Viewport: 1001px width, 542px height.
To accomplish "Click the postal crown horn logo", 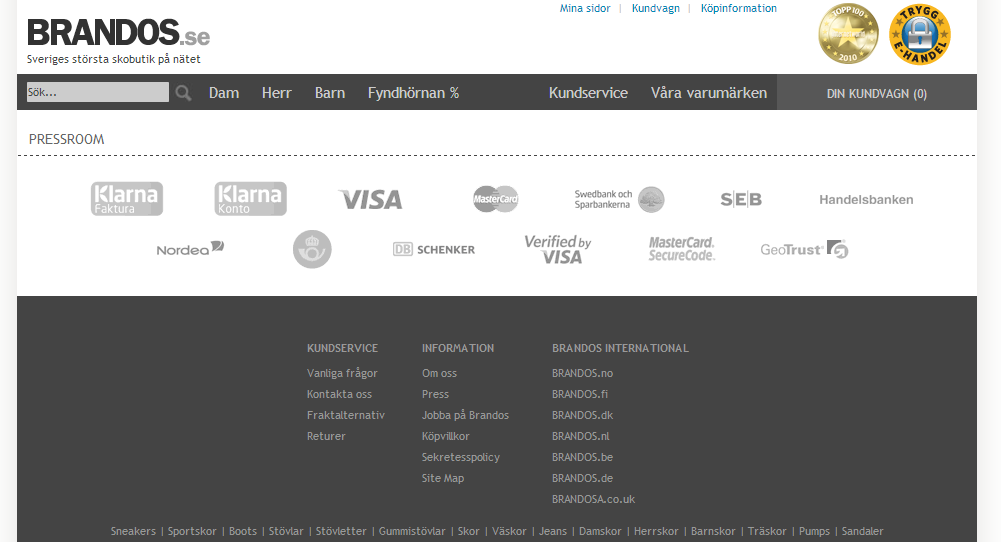I will 312,249.
